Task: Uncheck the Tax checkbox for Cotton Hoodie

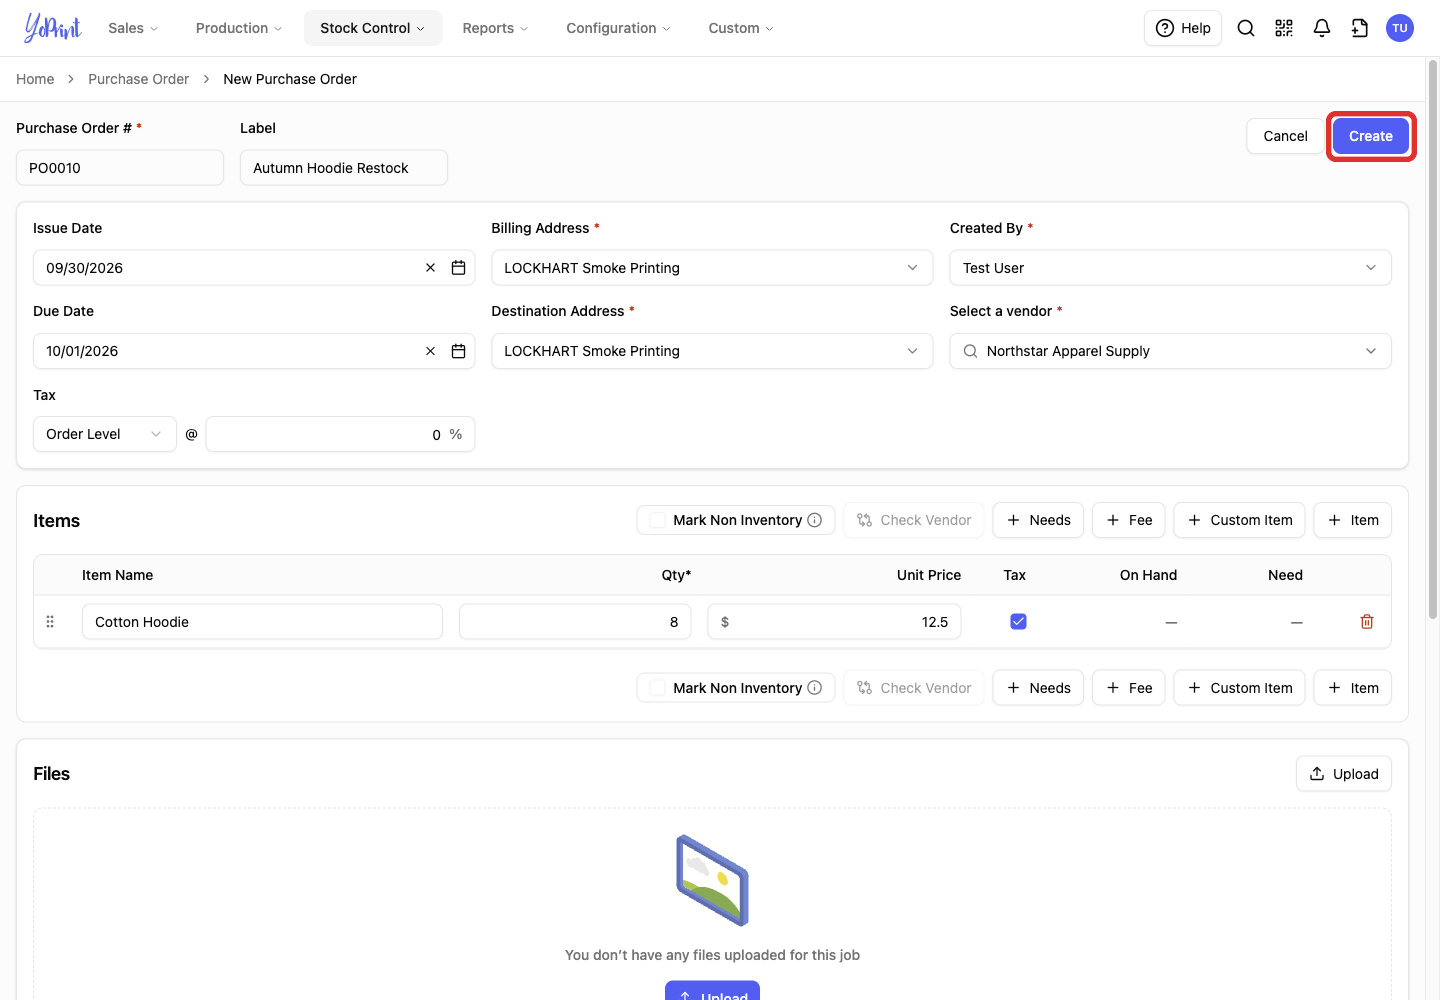Action: click(x=1018, y=622)
